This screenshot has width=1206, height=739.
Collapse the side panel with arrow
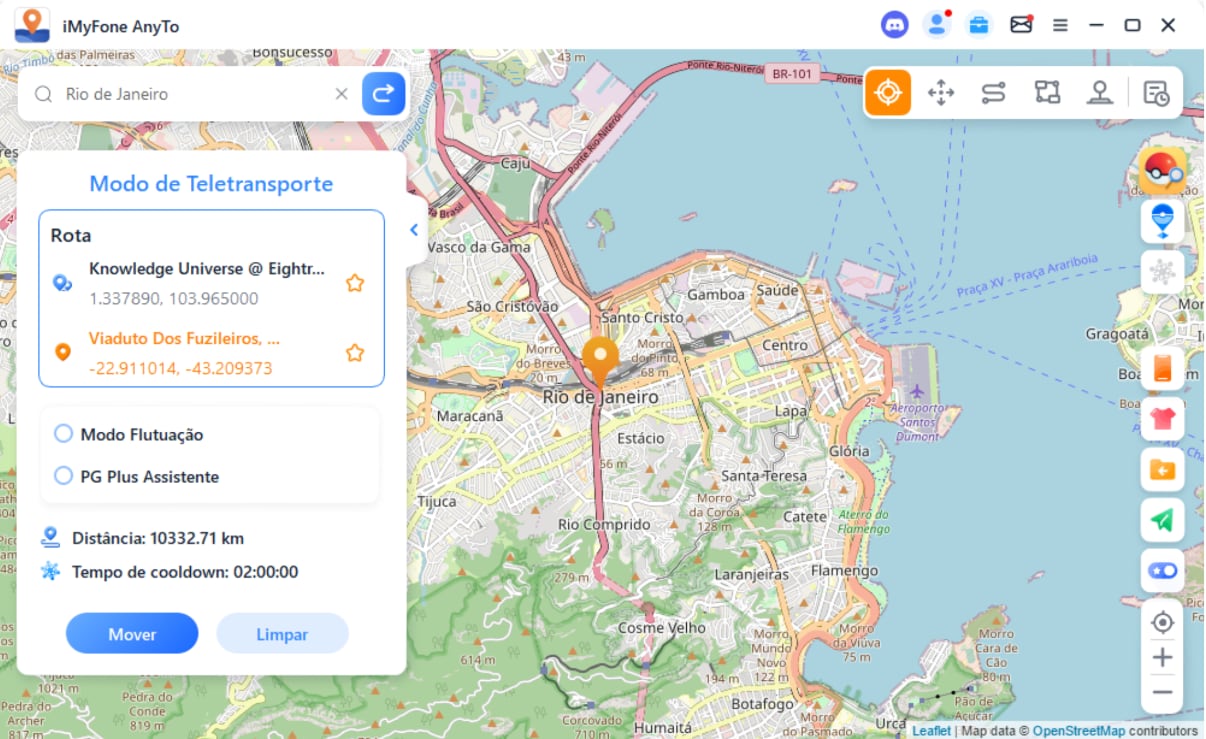(x=414, y=230)
